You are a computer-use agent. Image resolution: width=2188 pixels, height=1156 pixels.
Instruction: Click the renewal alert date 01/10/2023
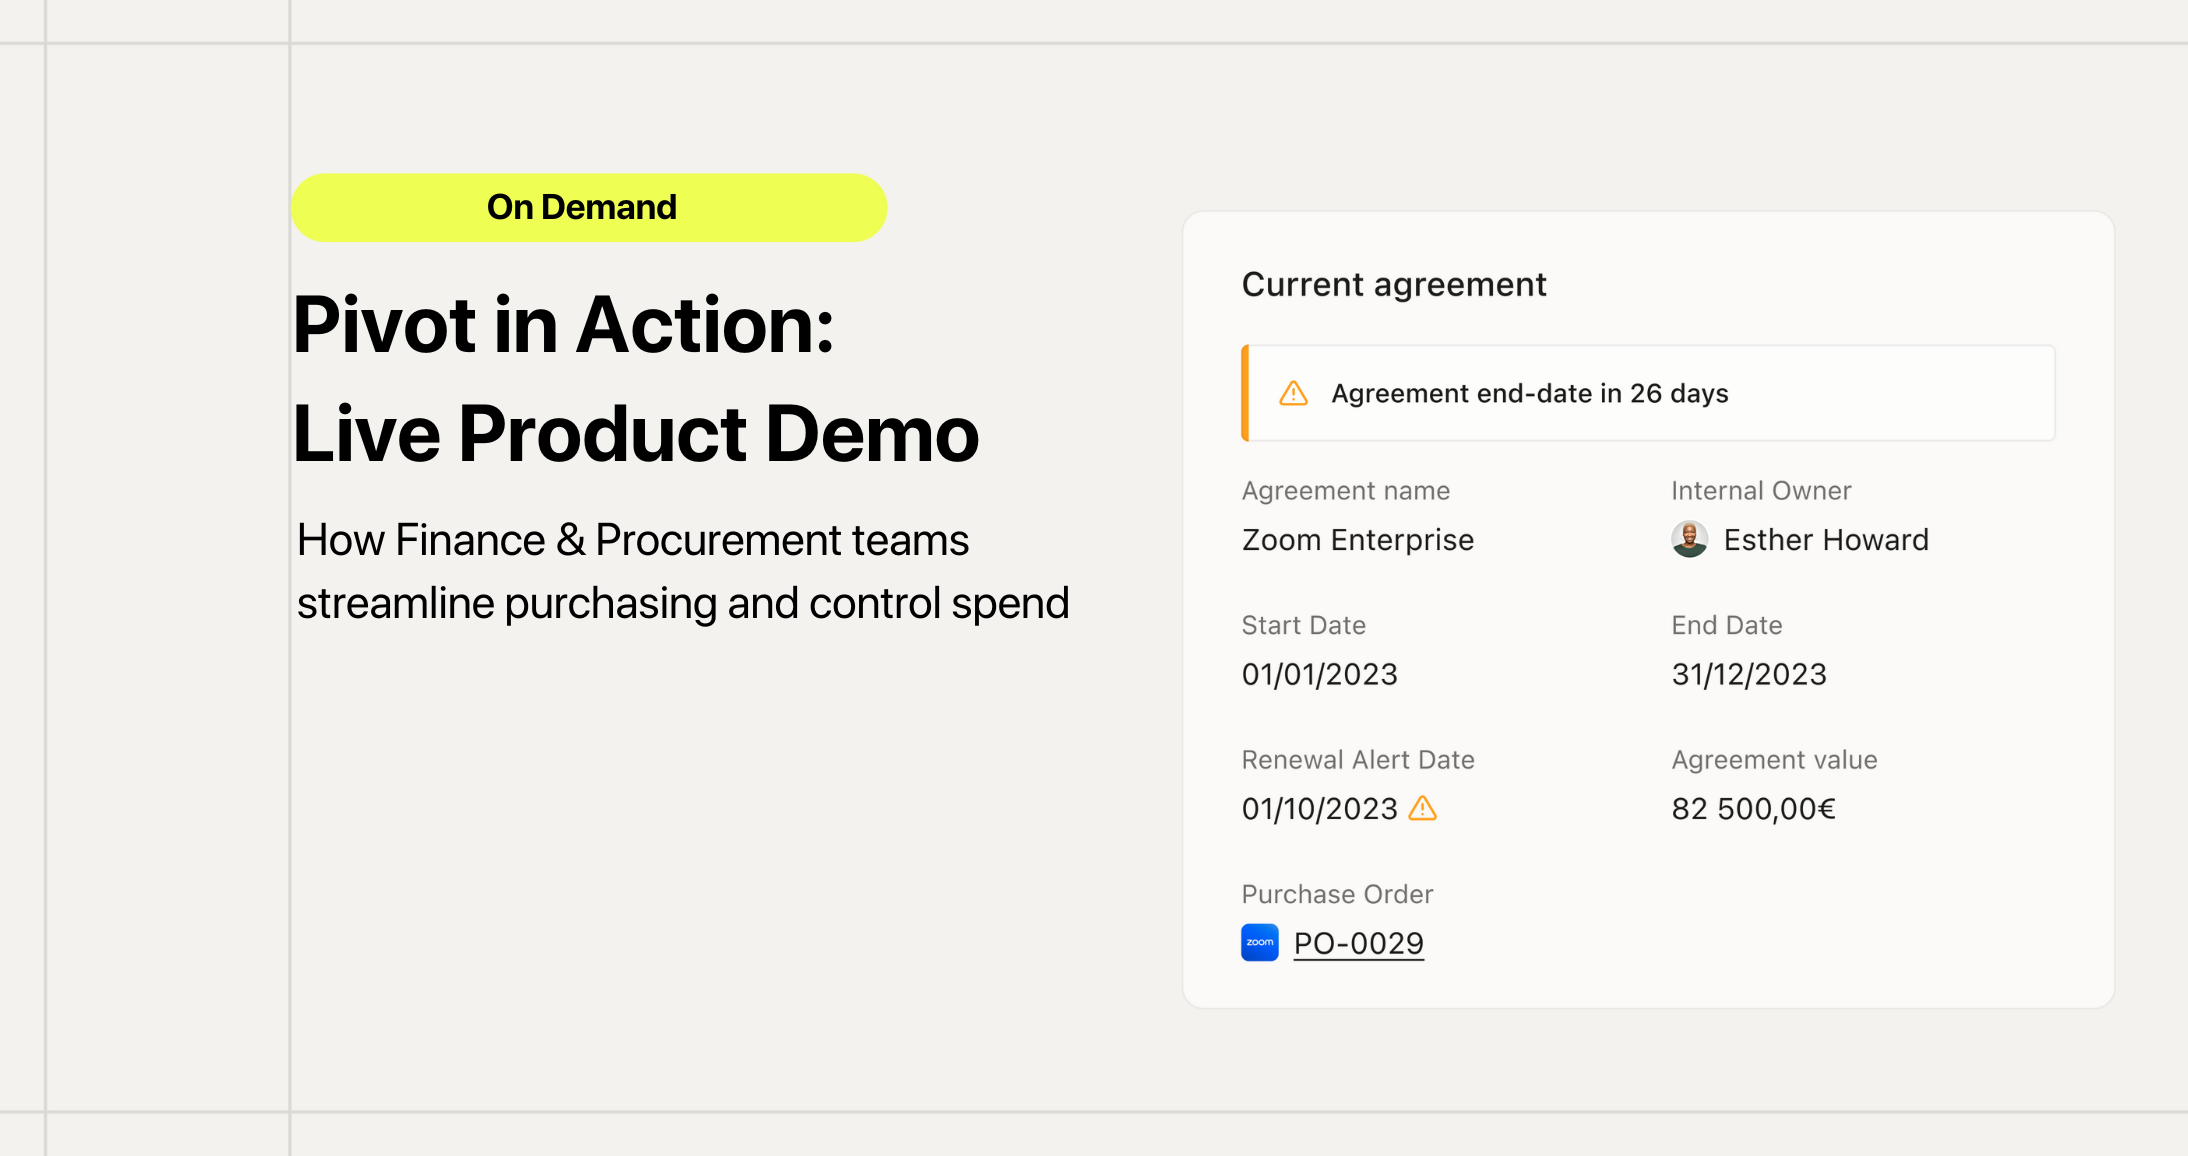1319,808
